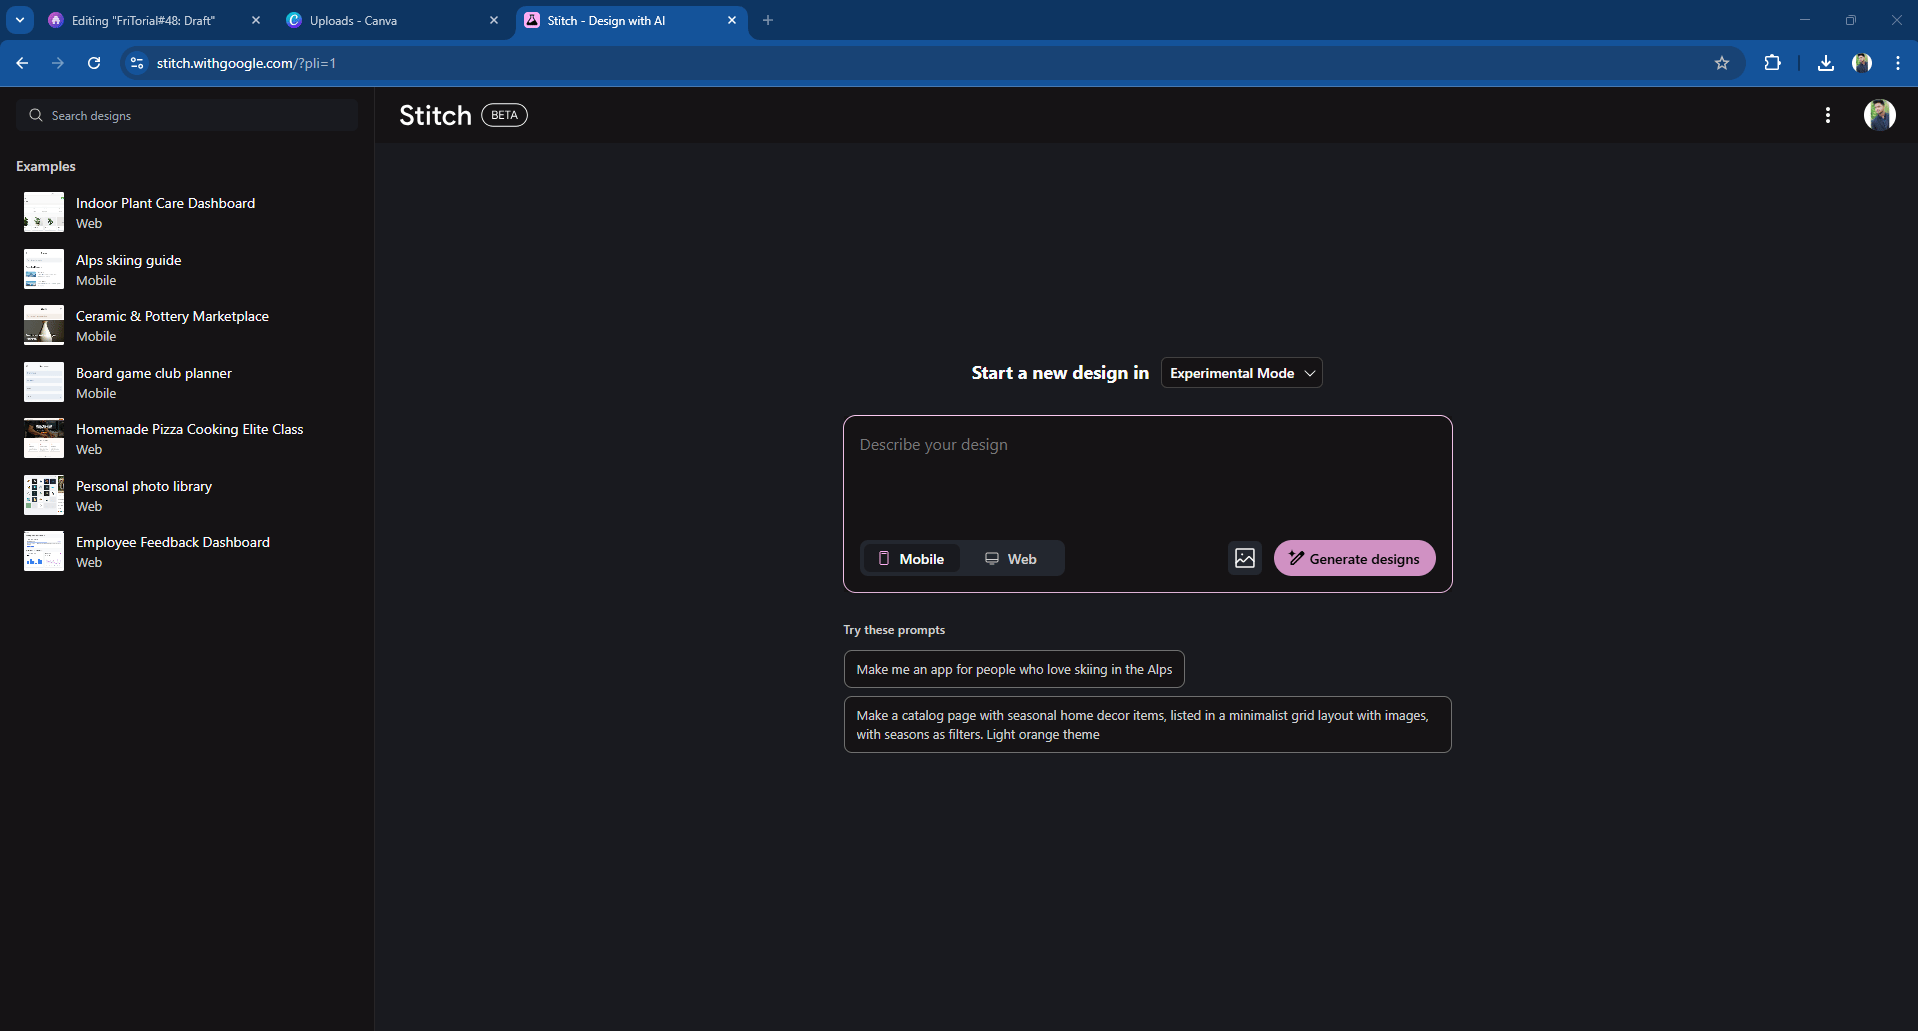
Task: Bookmark this page with the star icon
Action: point(1722,63)
